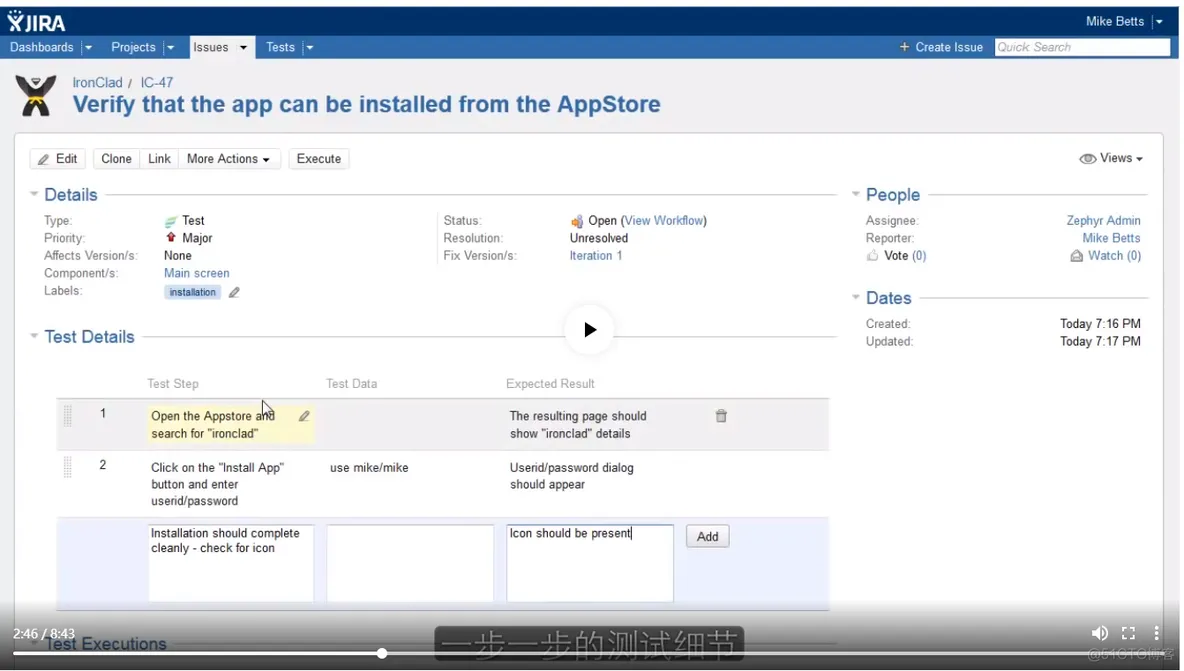Open the More Actions dropdown
Viewport: 1184px width, 671px height.
pyautogui.click(x=229, y=159)
